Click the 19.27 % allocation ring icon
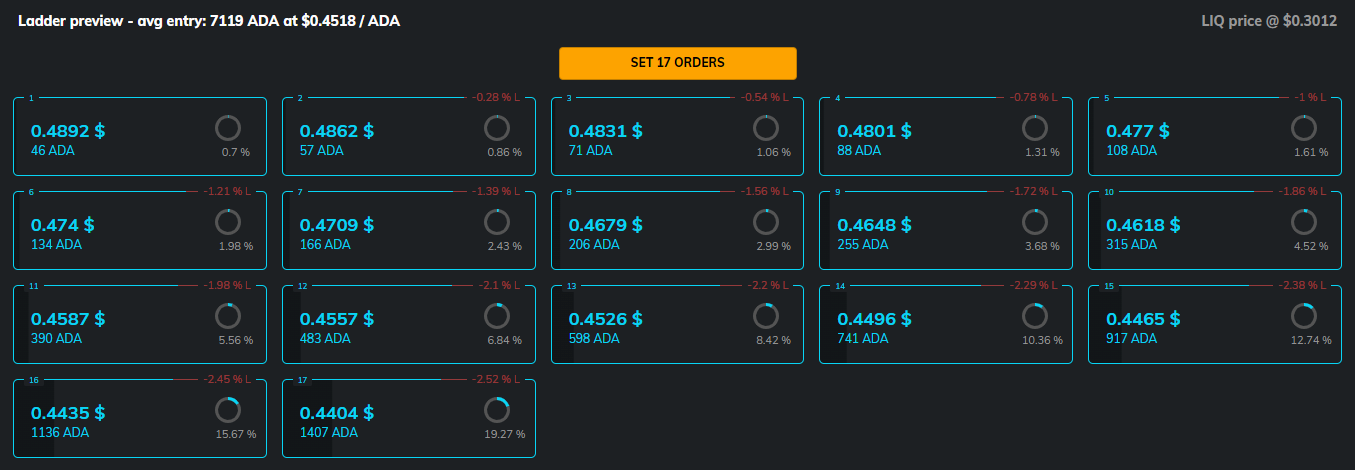The image size is (1355, 470). [x=496, y=410]
